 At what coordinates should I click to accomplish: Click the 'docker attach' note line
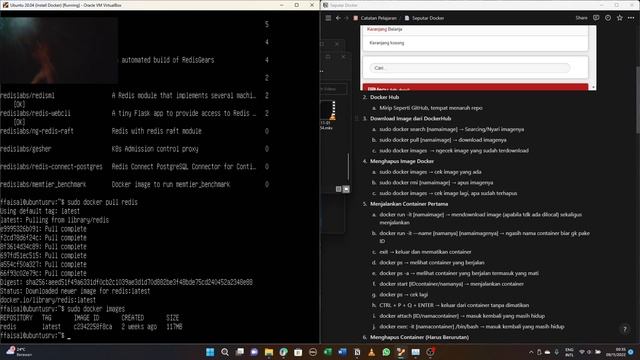click(462, 316)
